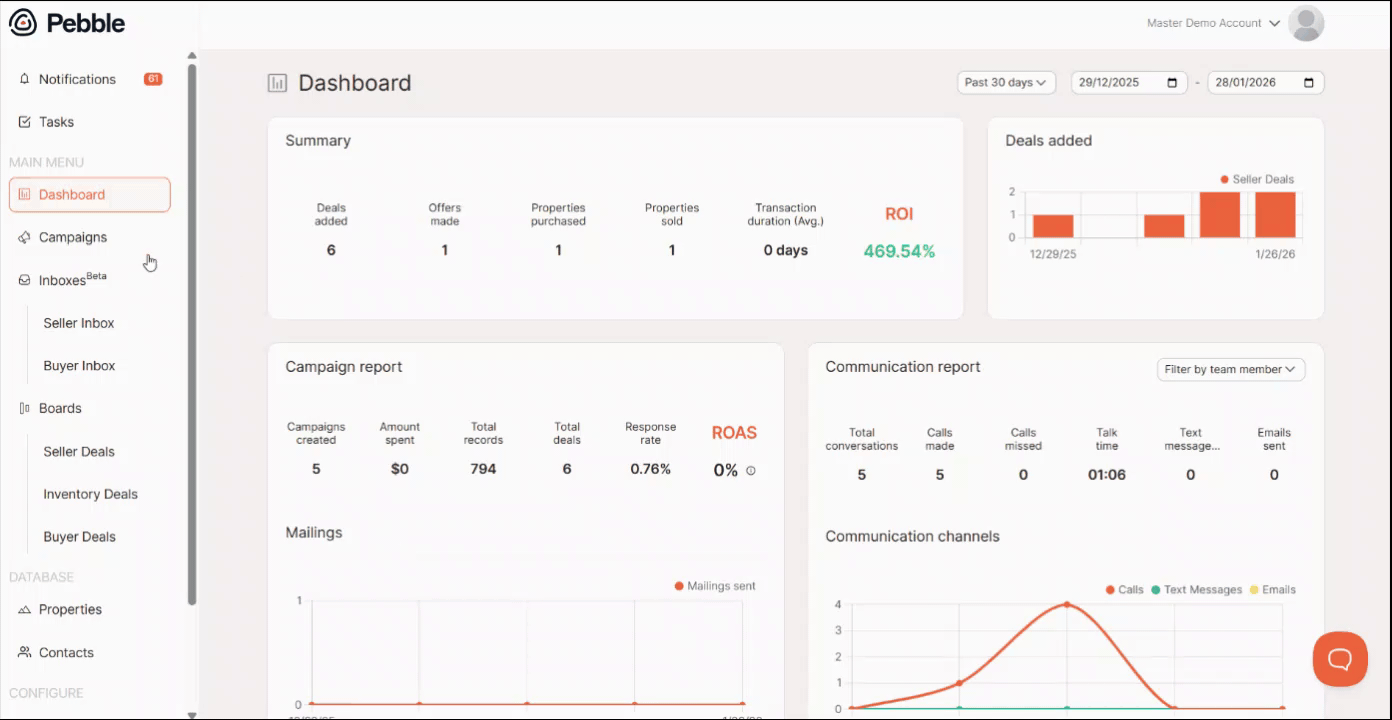Open the orange chat support bubble
Viewport: 1392px width, 720px height.
click(x=1340, y=659)
